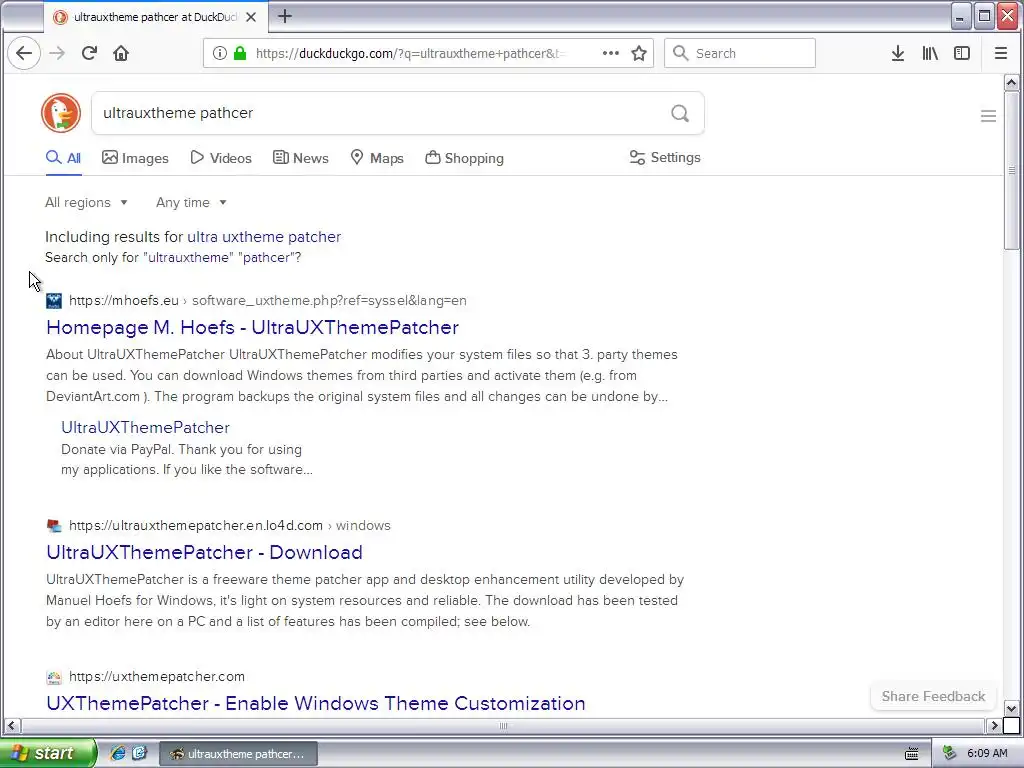Switch to the Shopping tab
The height and width of the screenshot is (768, 1024).
pos(464,158)
